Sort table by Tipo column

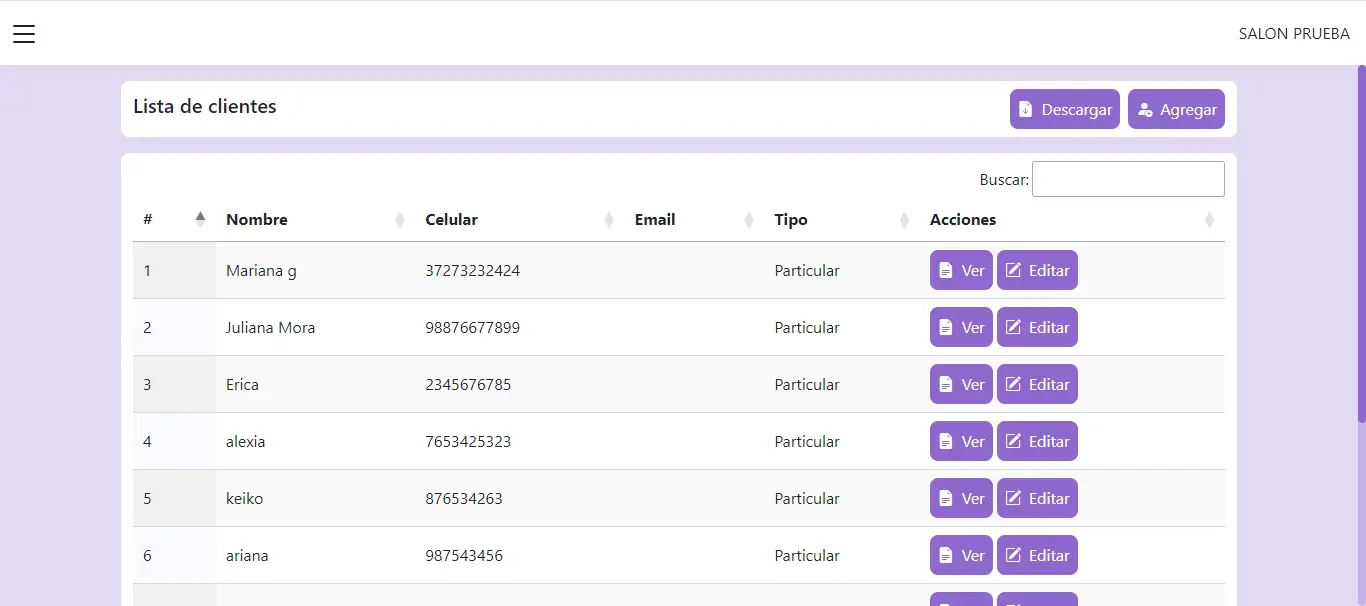[x=842, y=220]
